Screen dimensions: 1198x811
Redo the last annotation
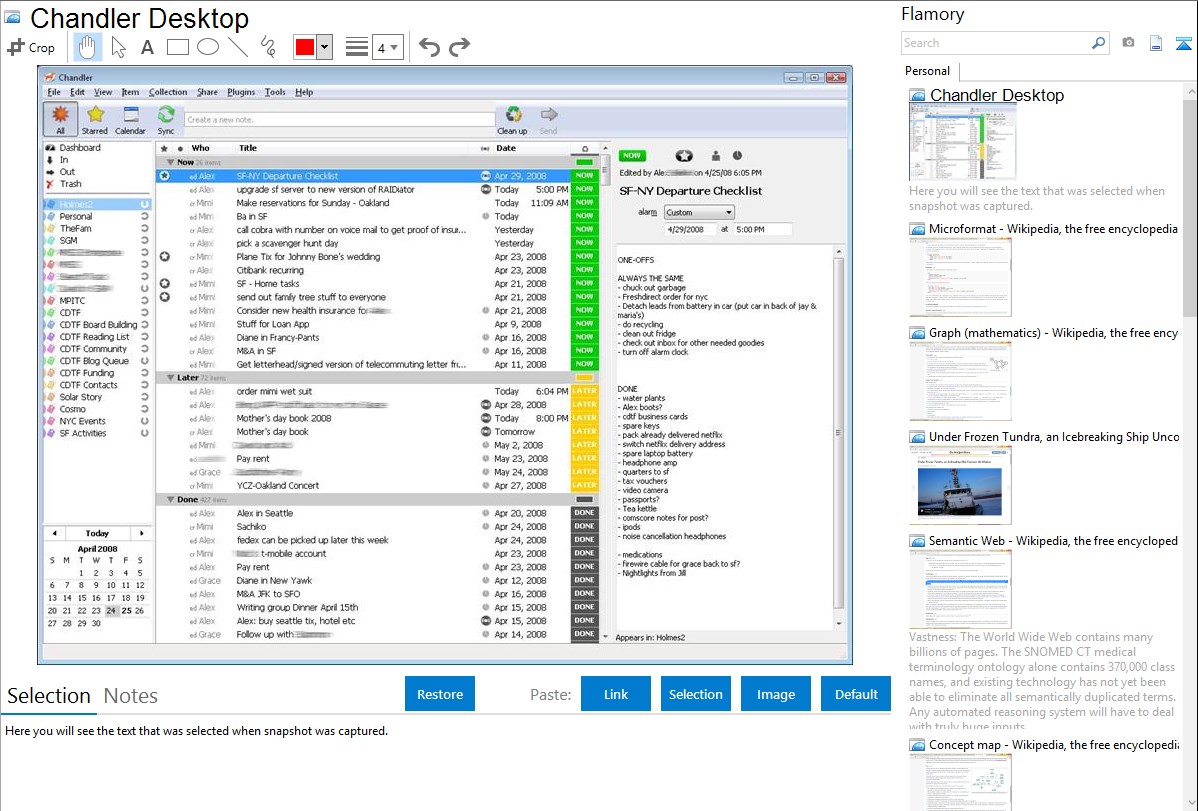pos(459,47)
